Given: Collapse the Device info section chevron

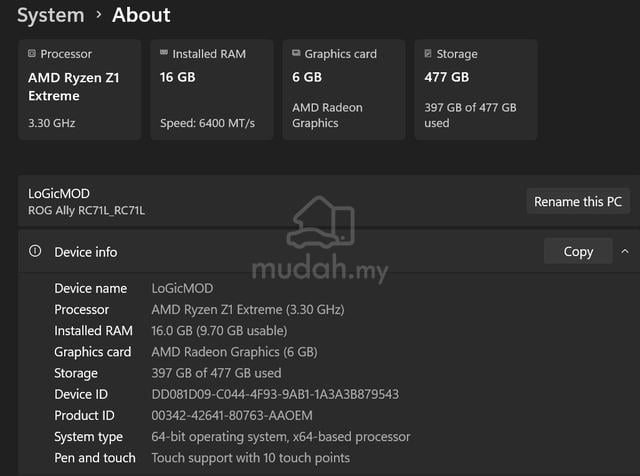Looking at the screenshot, I should [x=625, y=251].
